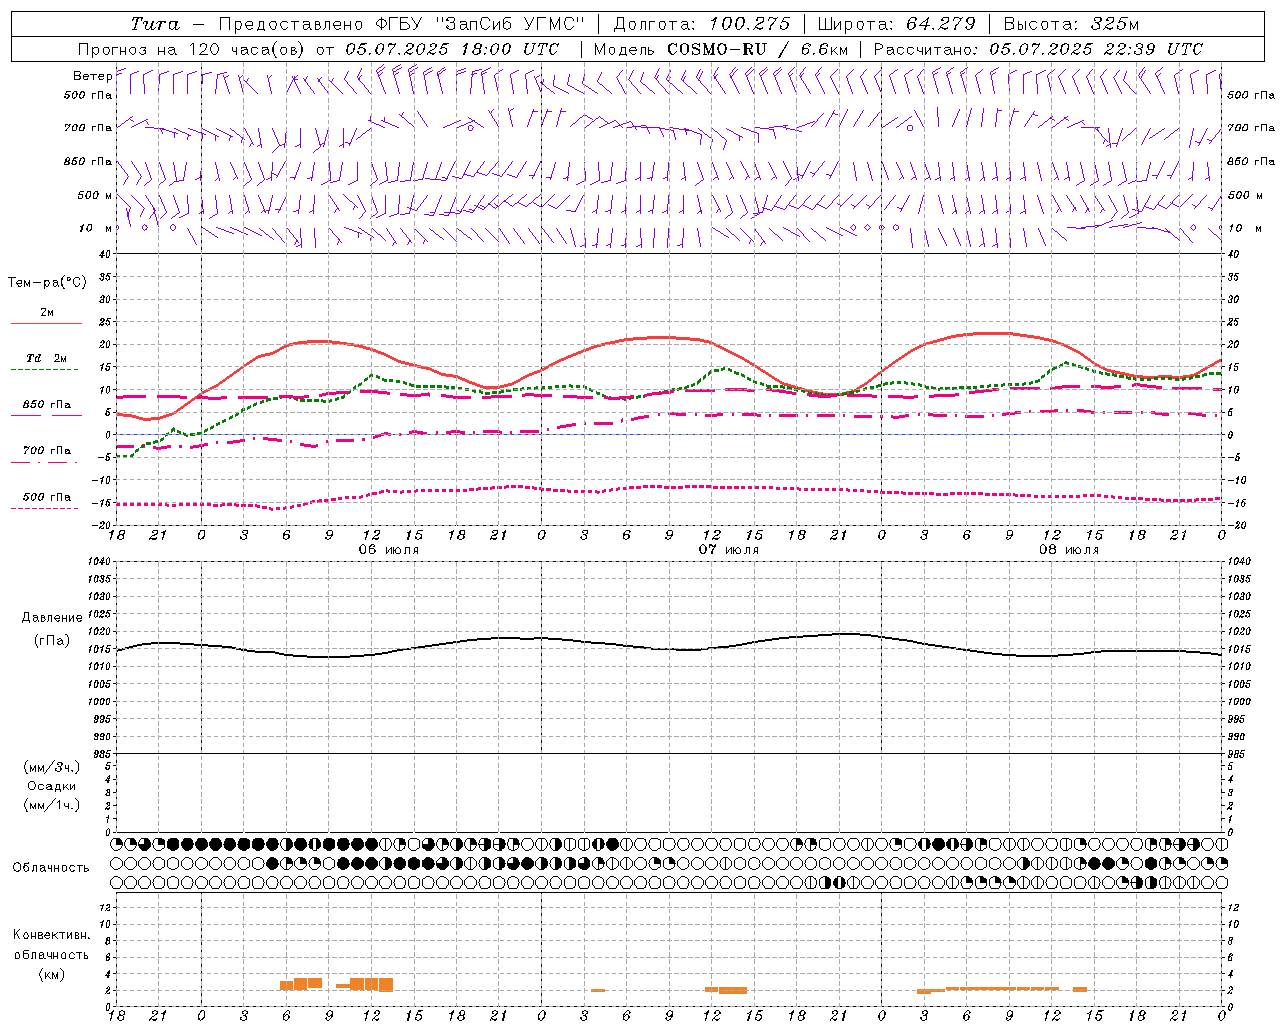
Task: Click left 10 м wind level label
Action: click(96, 228)
